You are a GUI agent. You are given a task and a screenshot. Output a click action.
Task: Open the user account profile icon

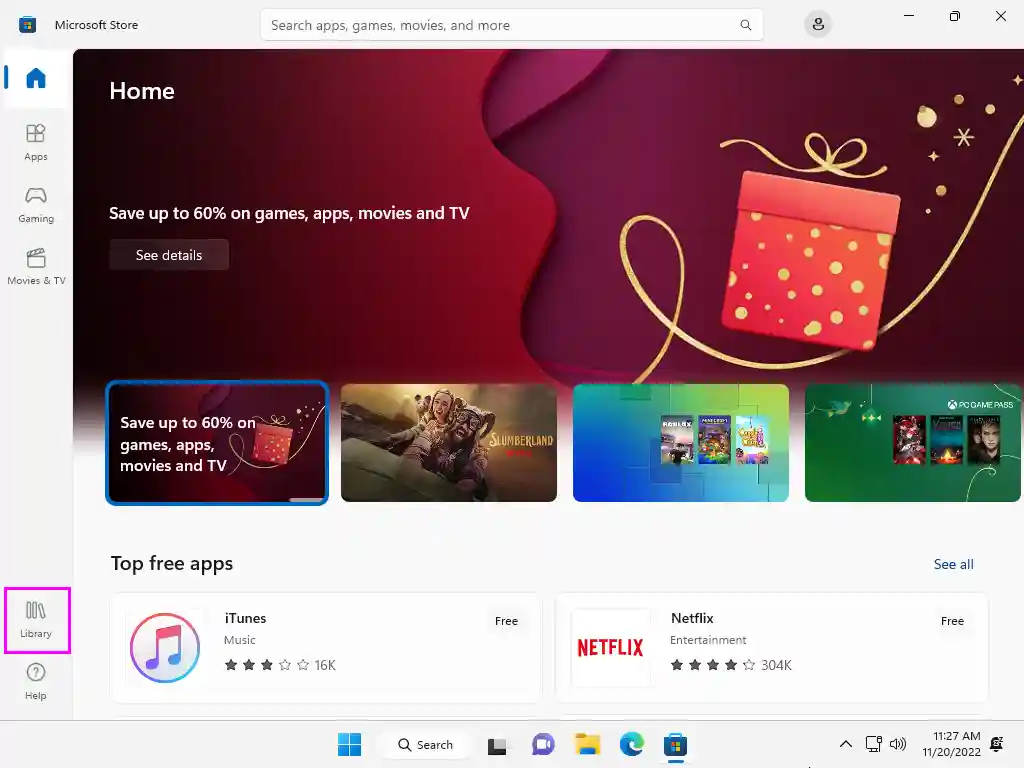coord(818,25)
